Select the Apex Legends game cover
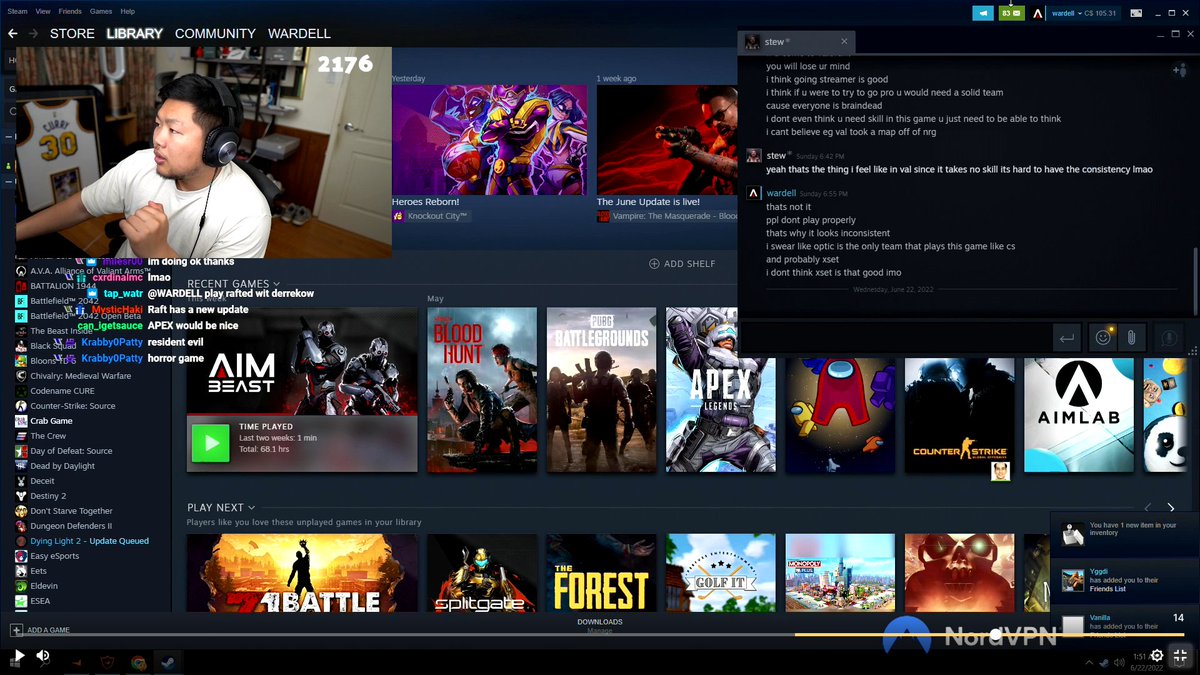The height and width of the screenshot is (675, 1200). click(x=720, y=389)
